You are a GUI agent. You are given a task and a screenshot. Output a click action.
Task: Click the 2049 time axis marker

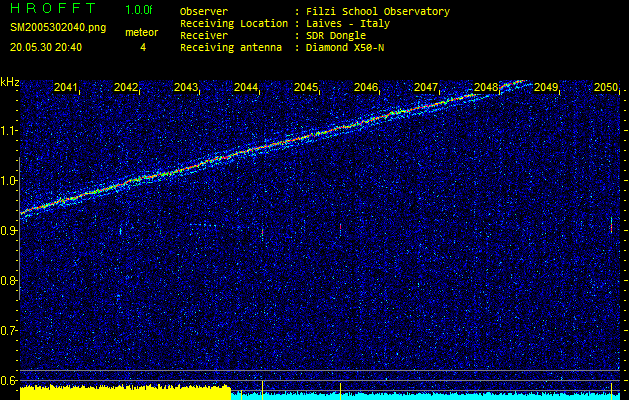(x=546, y=87)
